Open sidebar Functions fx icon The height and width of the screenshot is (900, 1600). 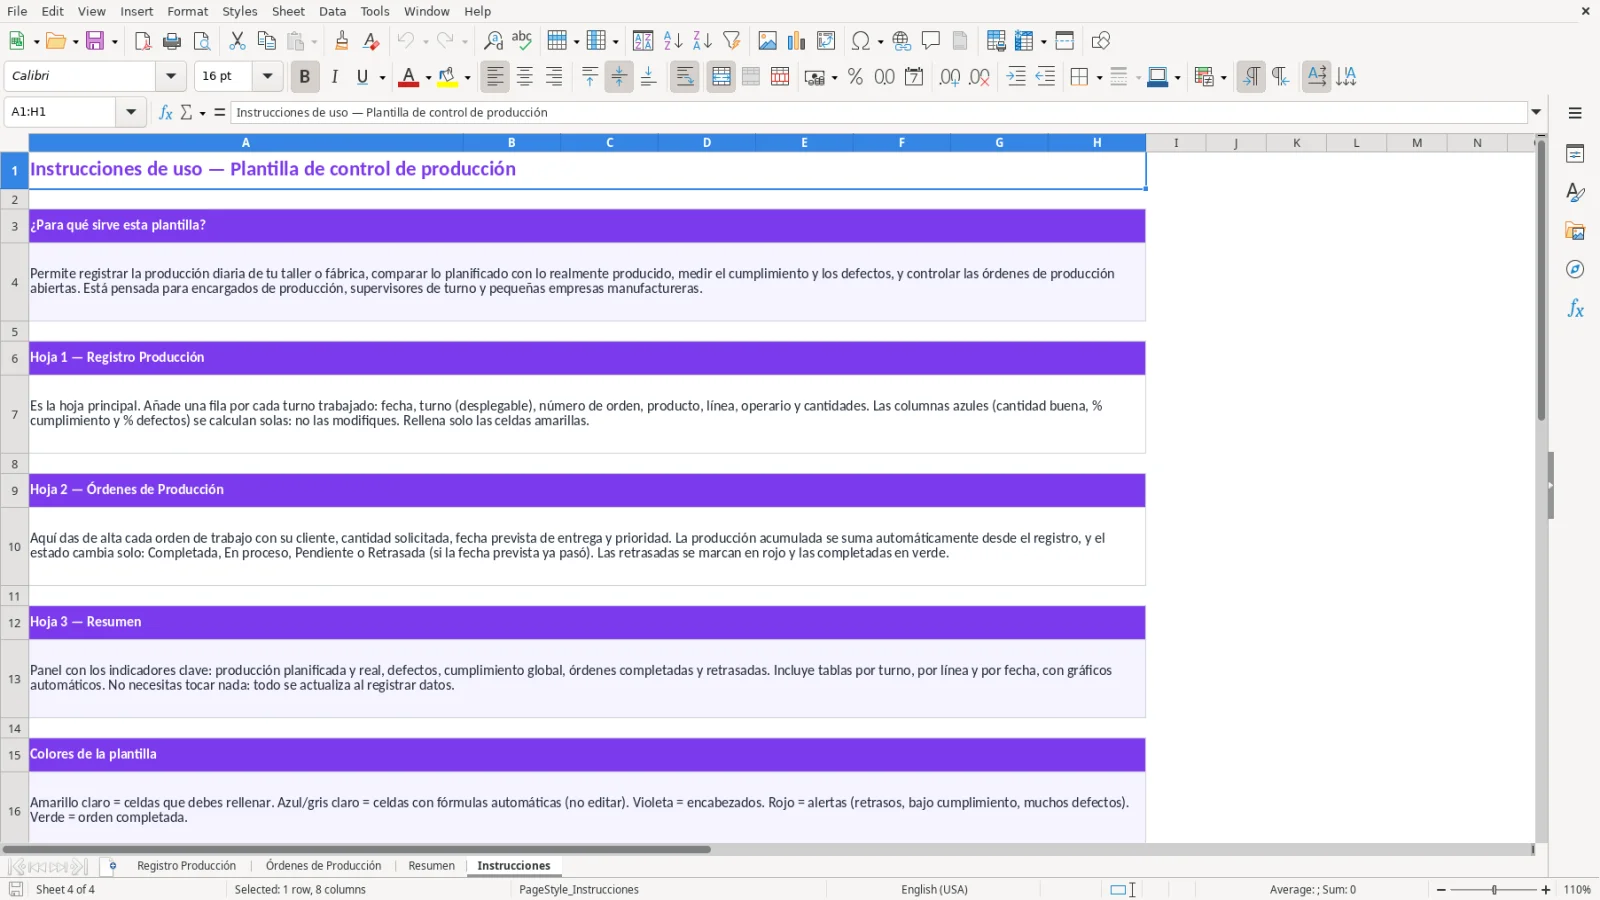pyautogui.click(x=1575, y=309)
